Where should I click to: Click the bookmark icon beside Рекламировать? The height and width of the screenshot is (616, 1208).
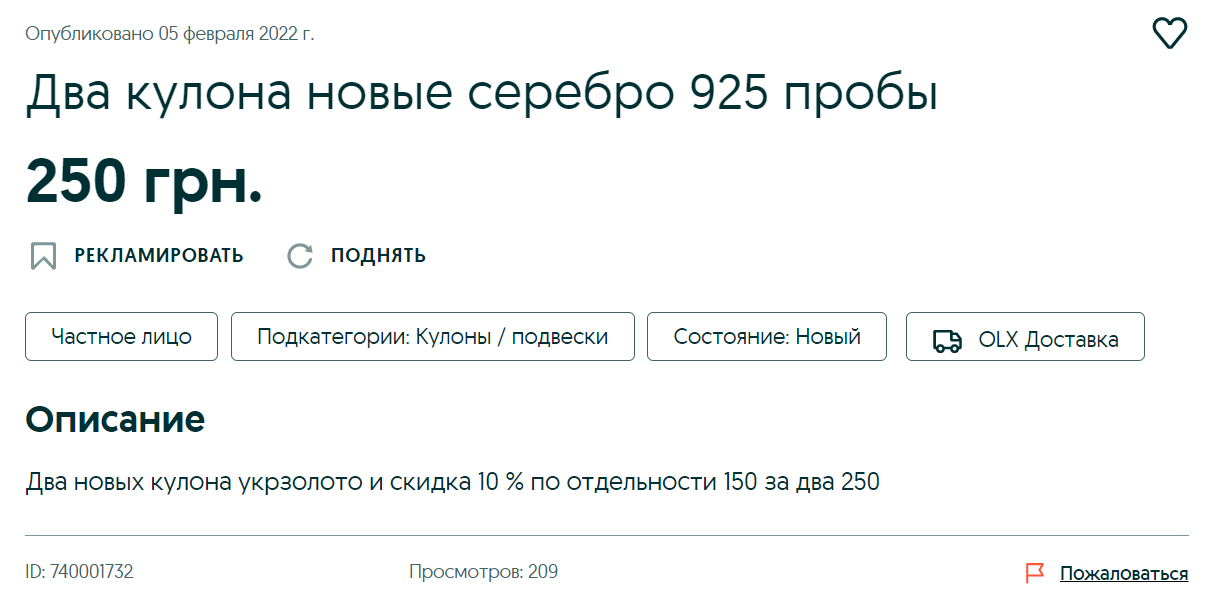click(x=43, y=256)
